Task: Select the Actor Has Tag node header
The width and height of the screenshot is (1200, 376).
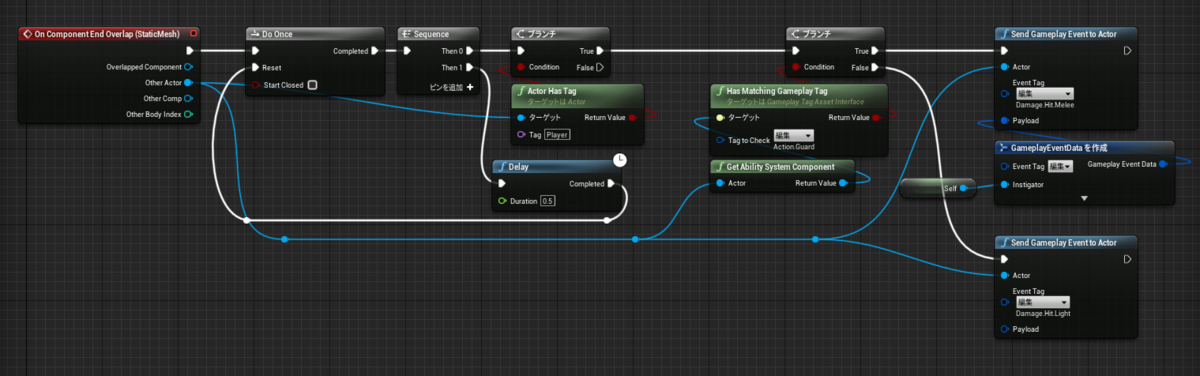Action: (x=578, y=95)
